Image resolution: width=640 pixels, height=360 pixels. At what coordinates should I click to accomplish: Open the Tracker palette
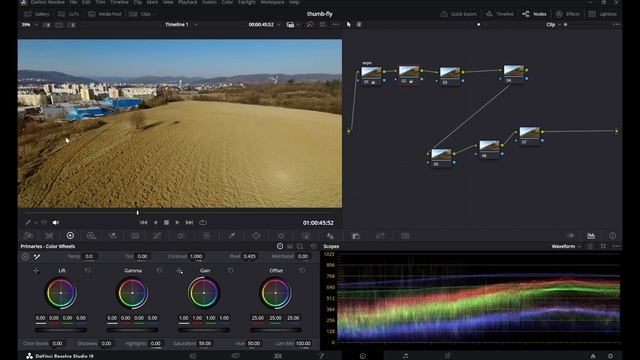click(281, 236)
